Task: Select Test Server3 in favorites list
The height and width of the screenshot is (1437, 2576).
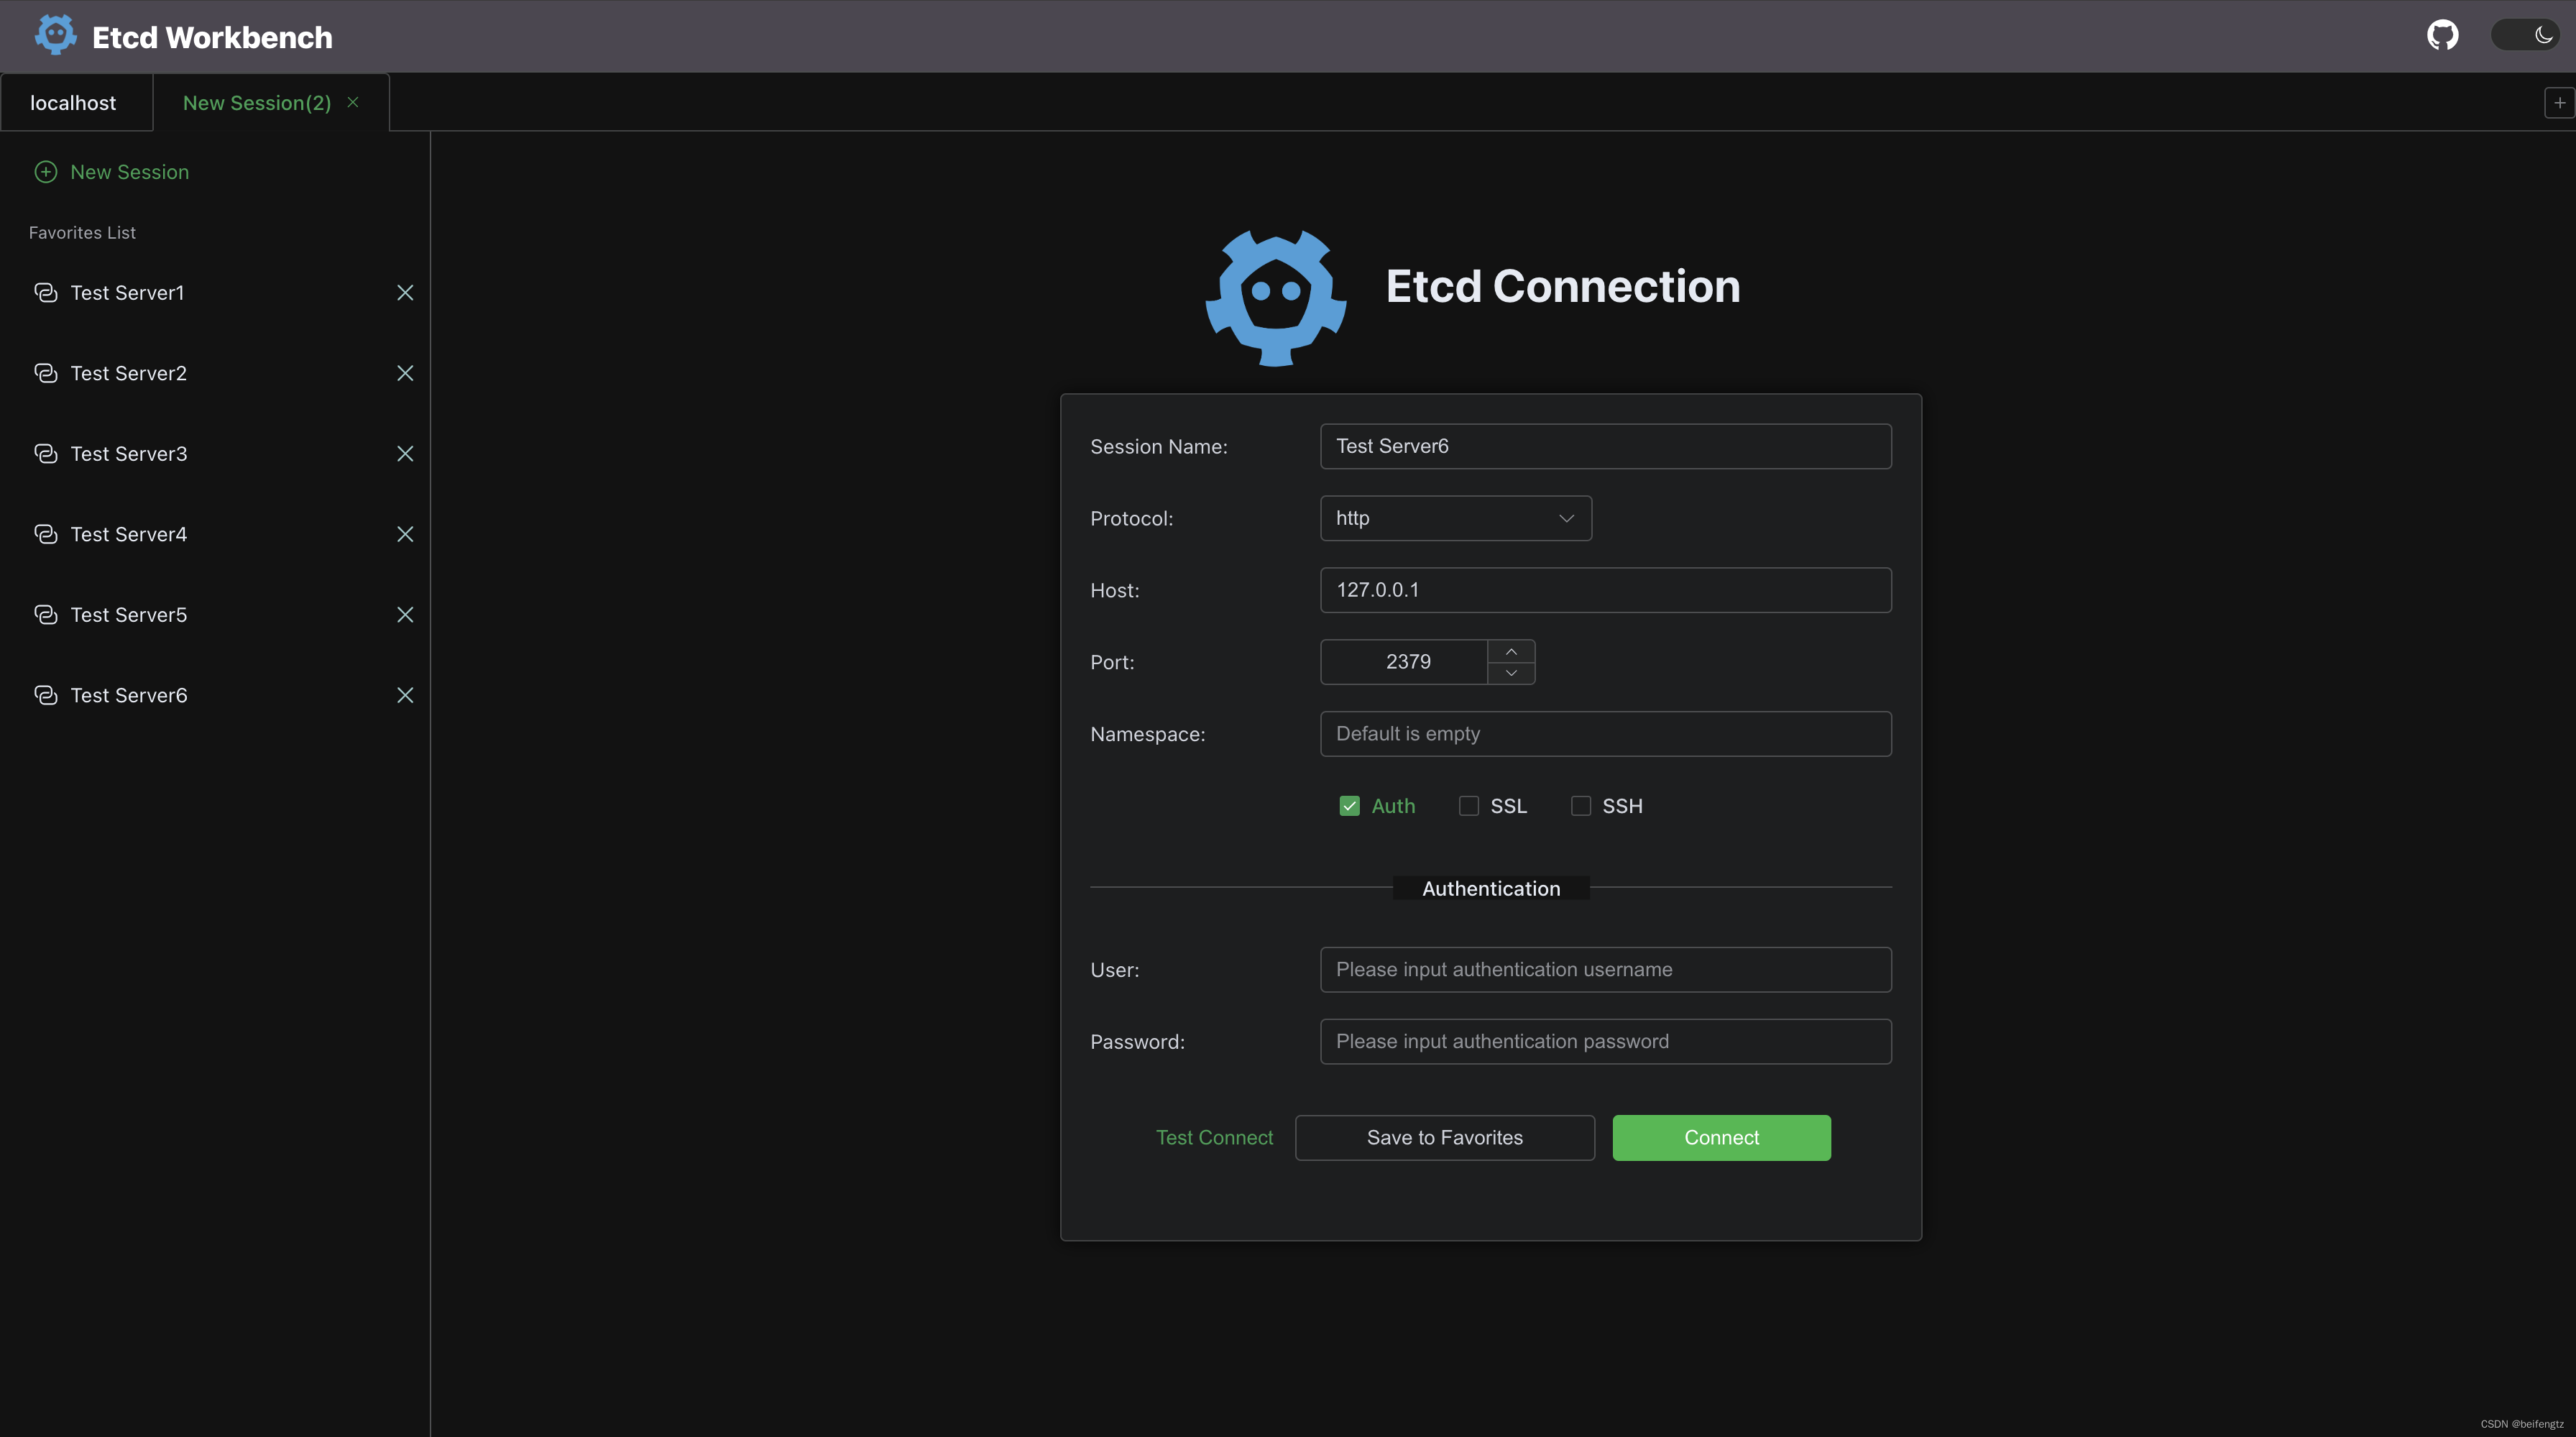Action: tap(128, 454)
